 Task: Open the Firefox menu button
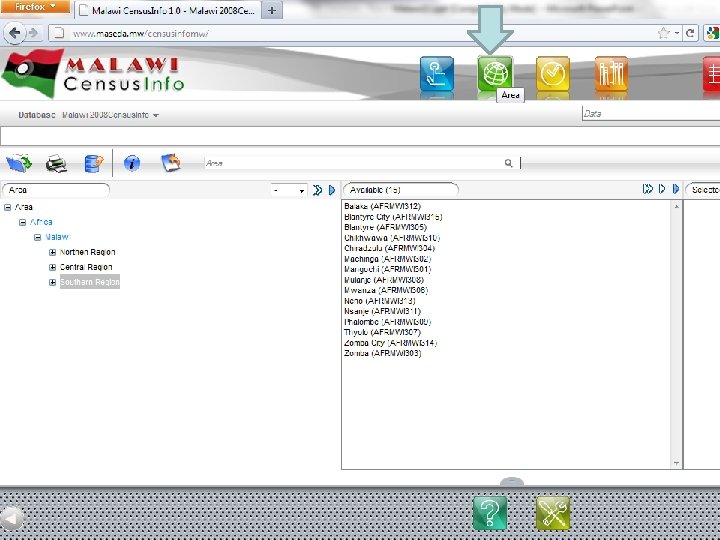(35, 6)
